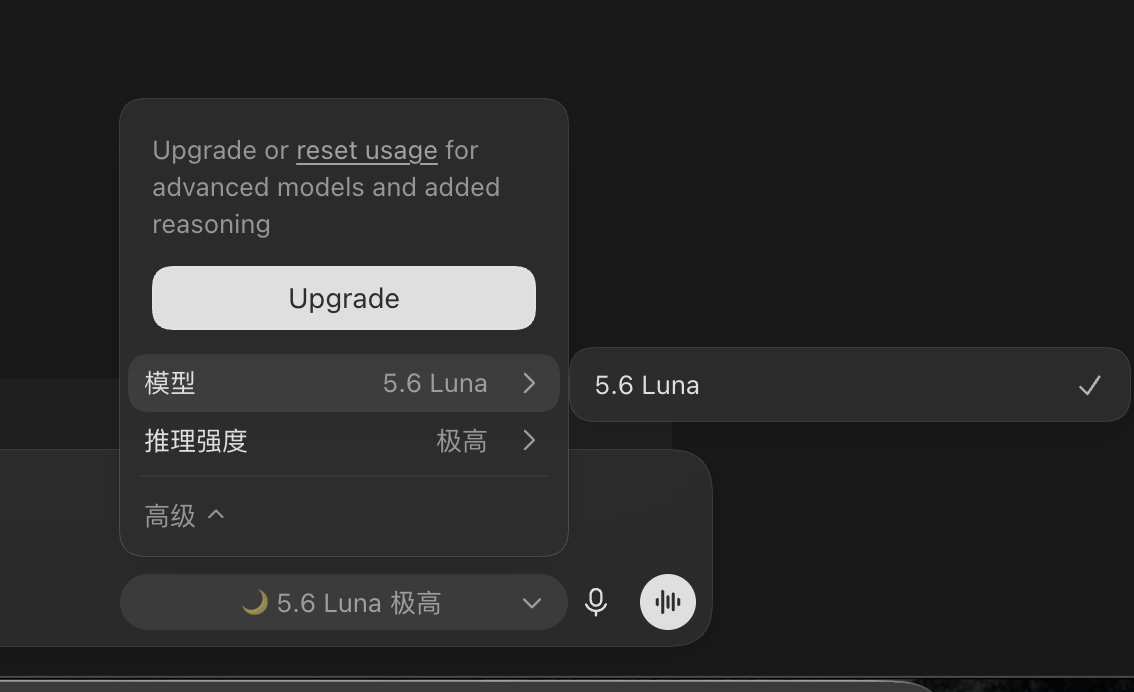Viewport: 1134px width, 692px height.
Task: Click the upward caret next to 高级
Action: (216, 515)
